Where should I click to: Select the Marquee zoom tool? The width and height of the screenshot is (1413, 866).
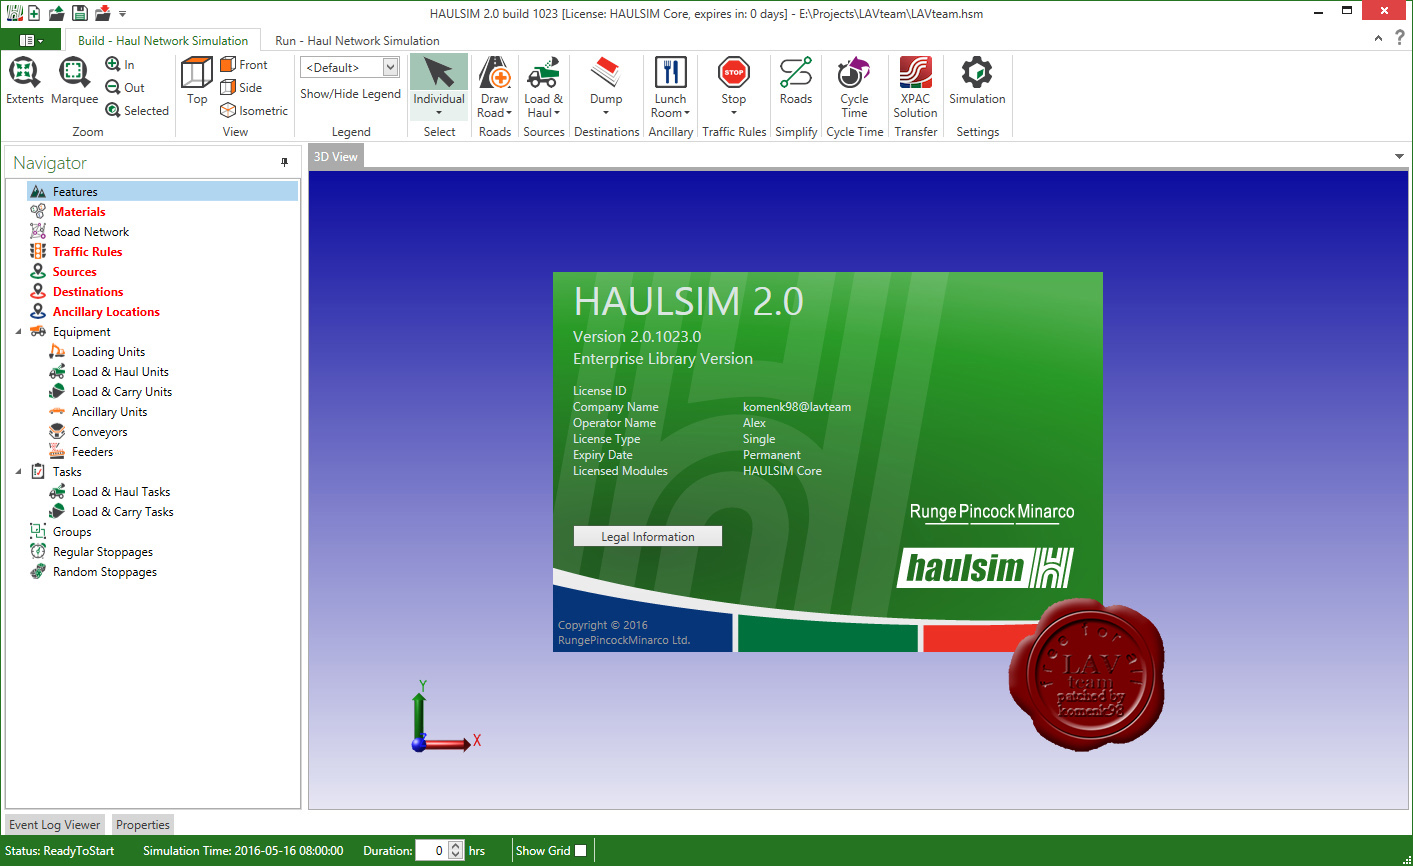pos(74,81)
